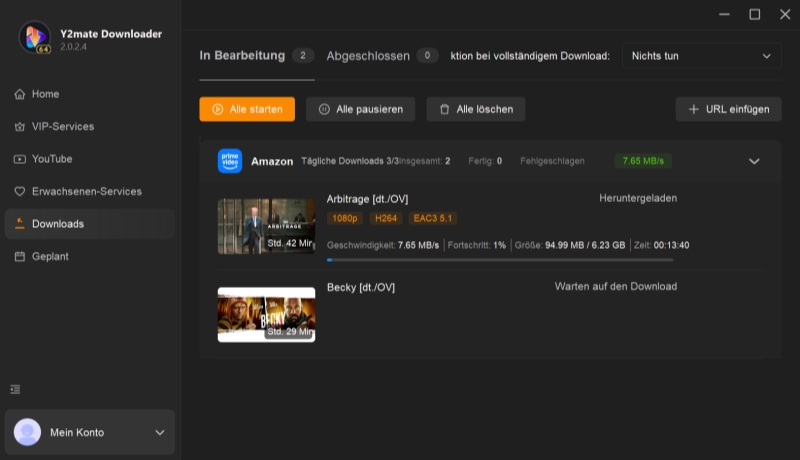Viewport: 800px width, 460px height.
Task: Select the Downloads sidebar entry
Action: coord(89,224)
